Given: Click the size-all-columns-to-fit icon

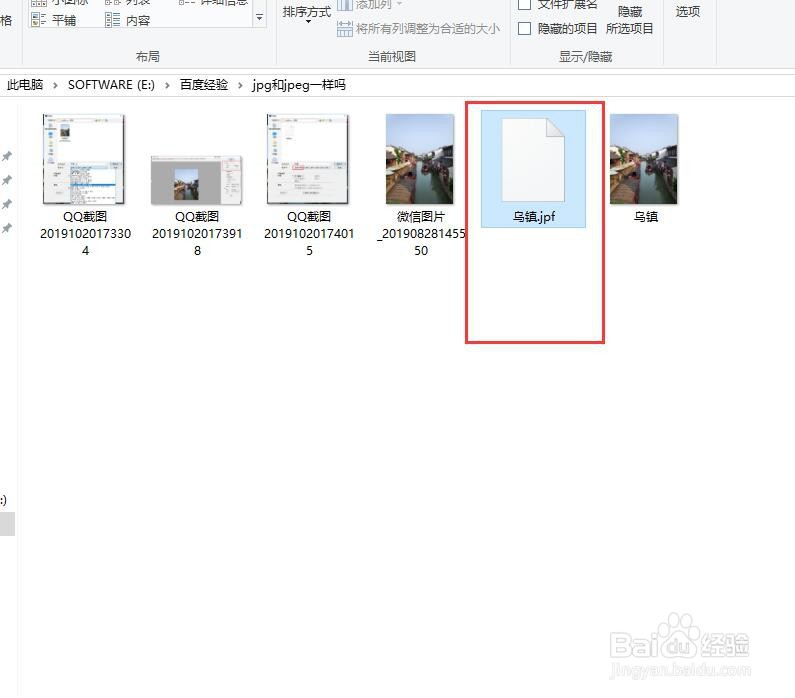Looking at the screenshot, I should click(345, 28).
